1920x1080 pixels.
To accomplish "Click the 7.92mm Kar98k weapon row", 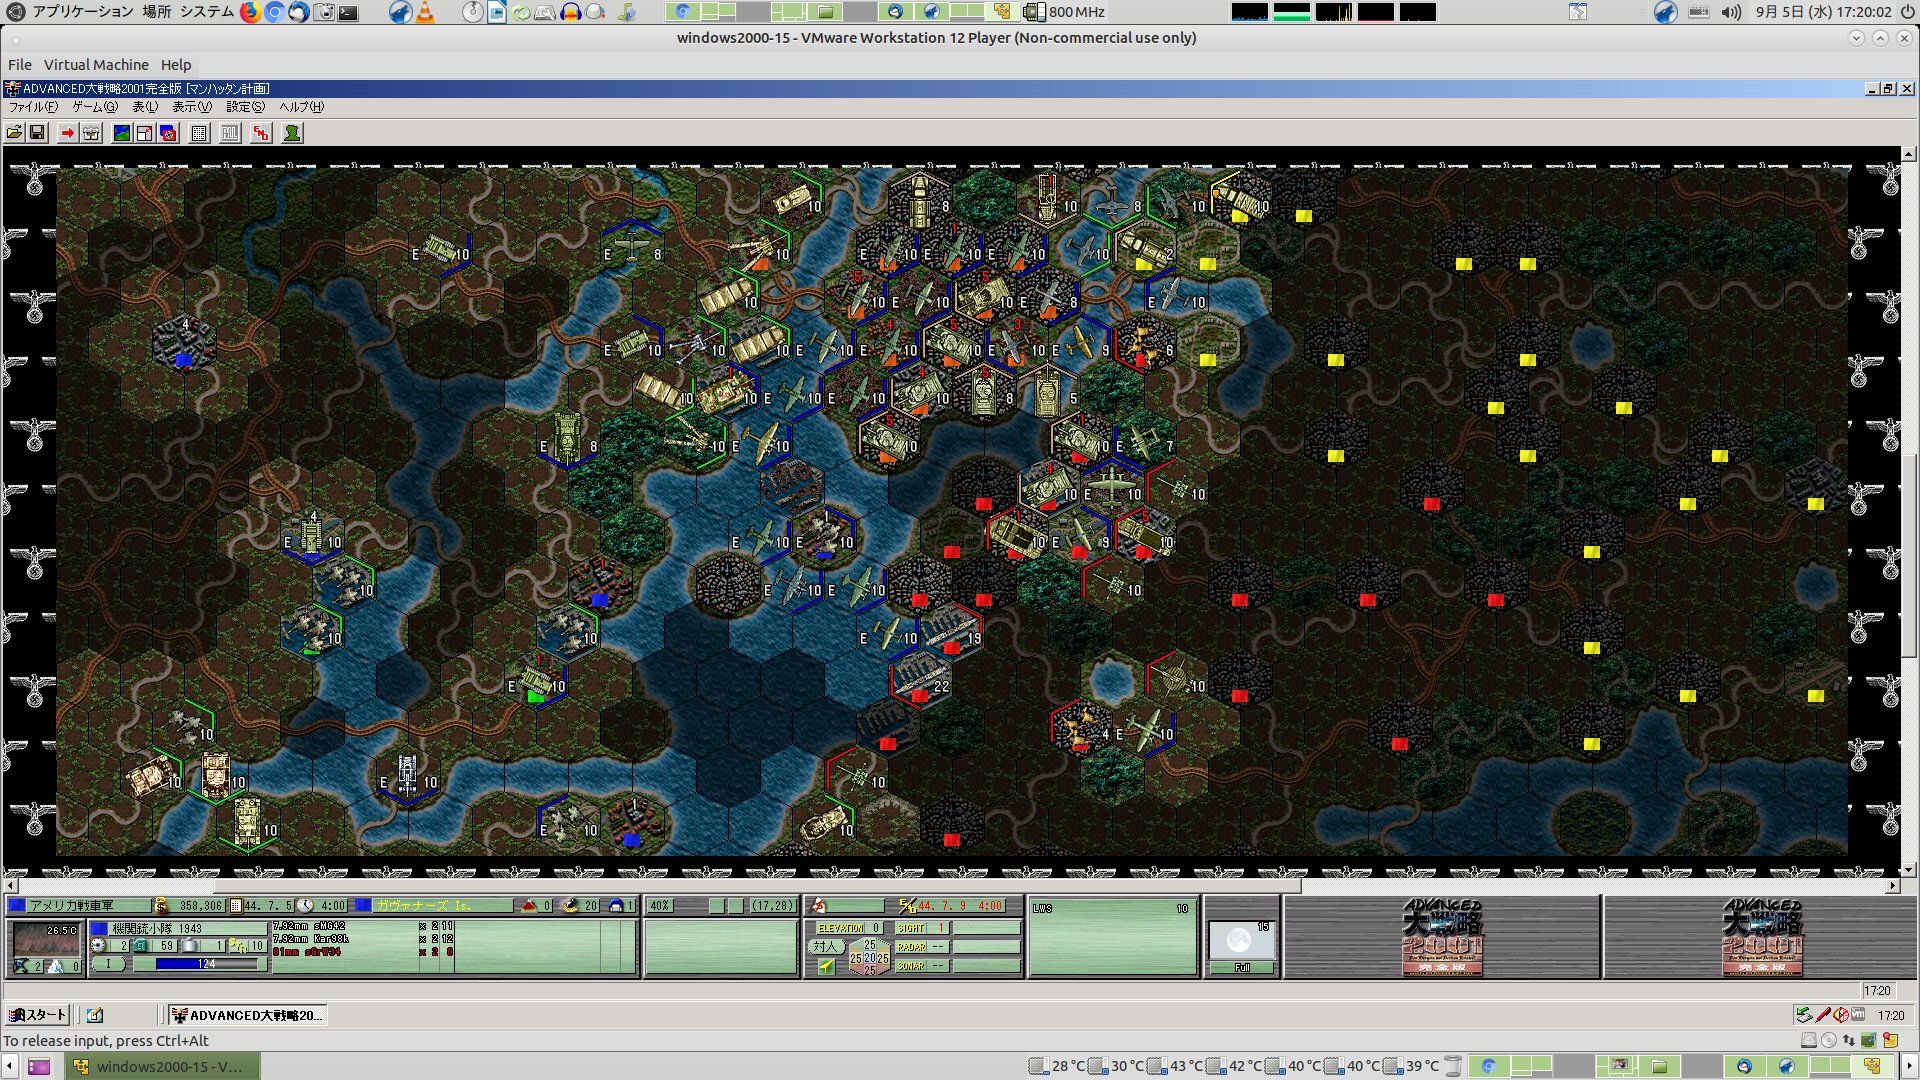I will [363, 939].
